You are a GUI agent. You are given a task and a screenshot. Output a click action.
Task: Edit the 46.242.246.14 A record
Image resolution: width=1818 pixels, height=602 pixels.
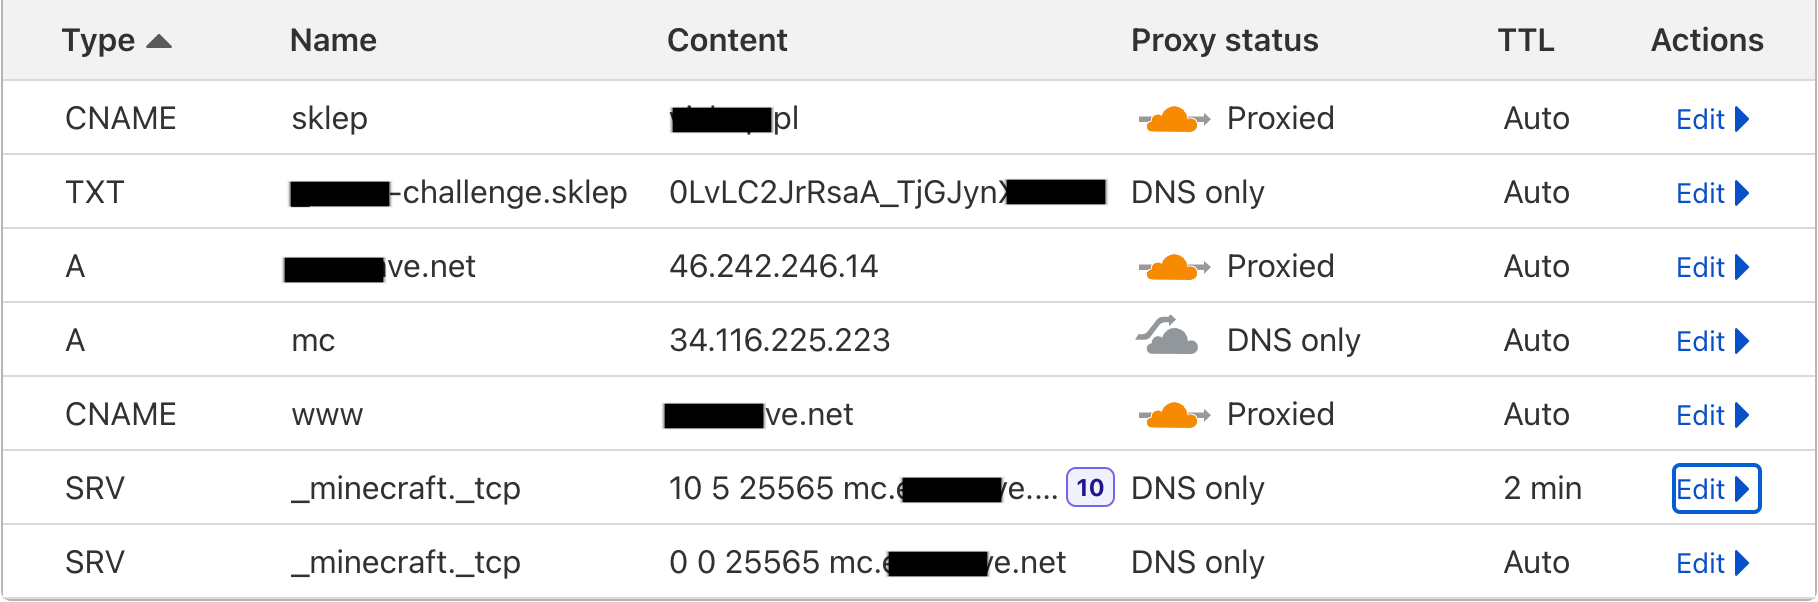[1700, 267]
